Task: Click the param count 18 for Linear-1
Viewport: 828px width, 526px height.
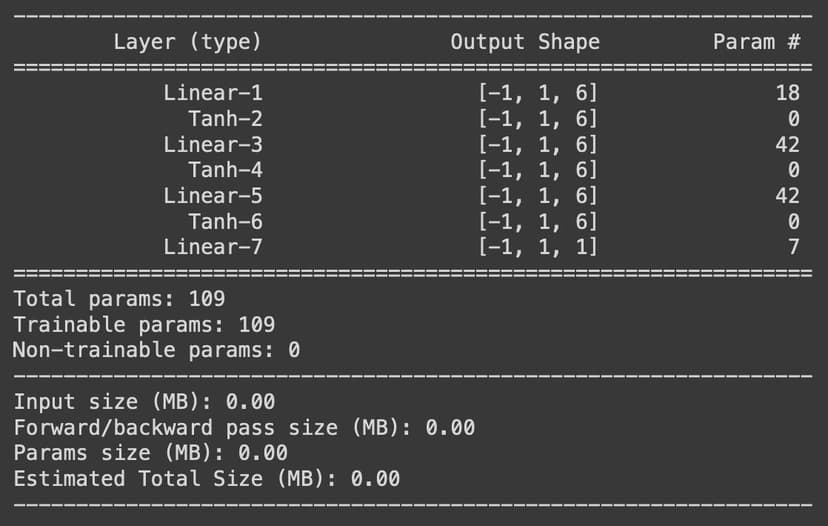Action: 787,93
